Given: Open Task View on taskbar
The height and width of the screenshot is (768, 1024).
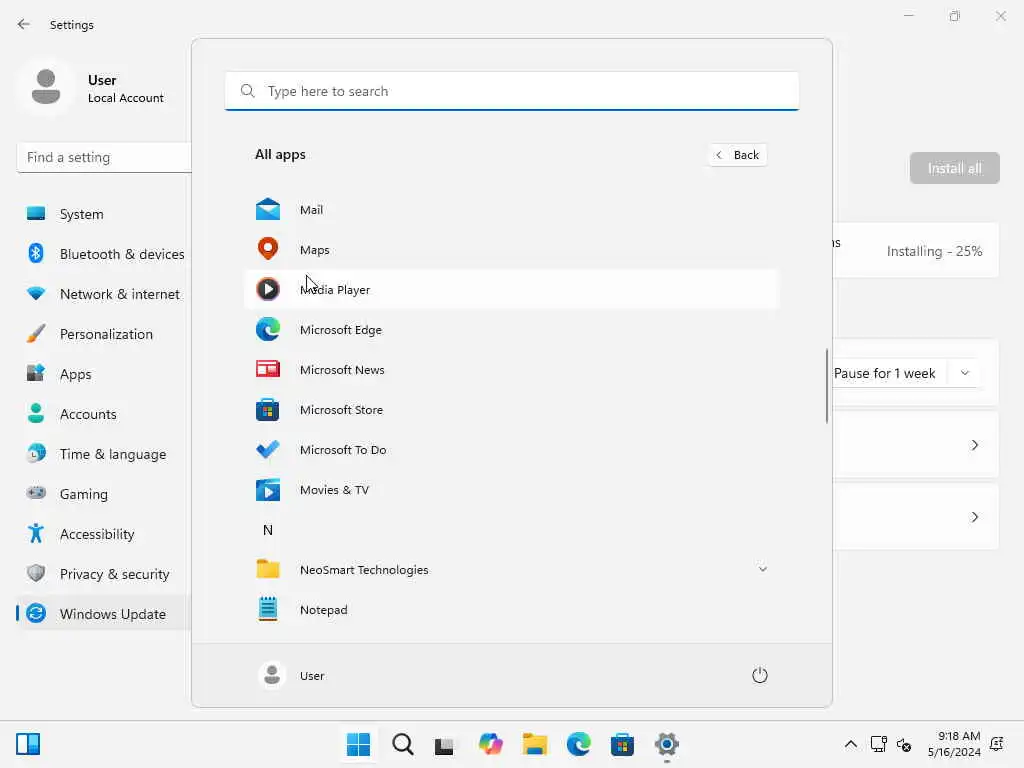Looking at the screenshot, I should [445, 744].
